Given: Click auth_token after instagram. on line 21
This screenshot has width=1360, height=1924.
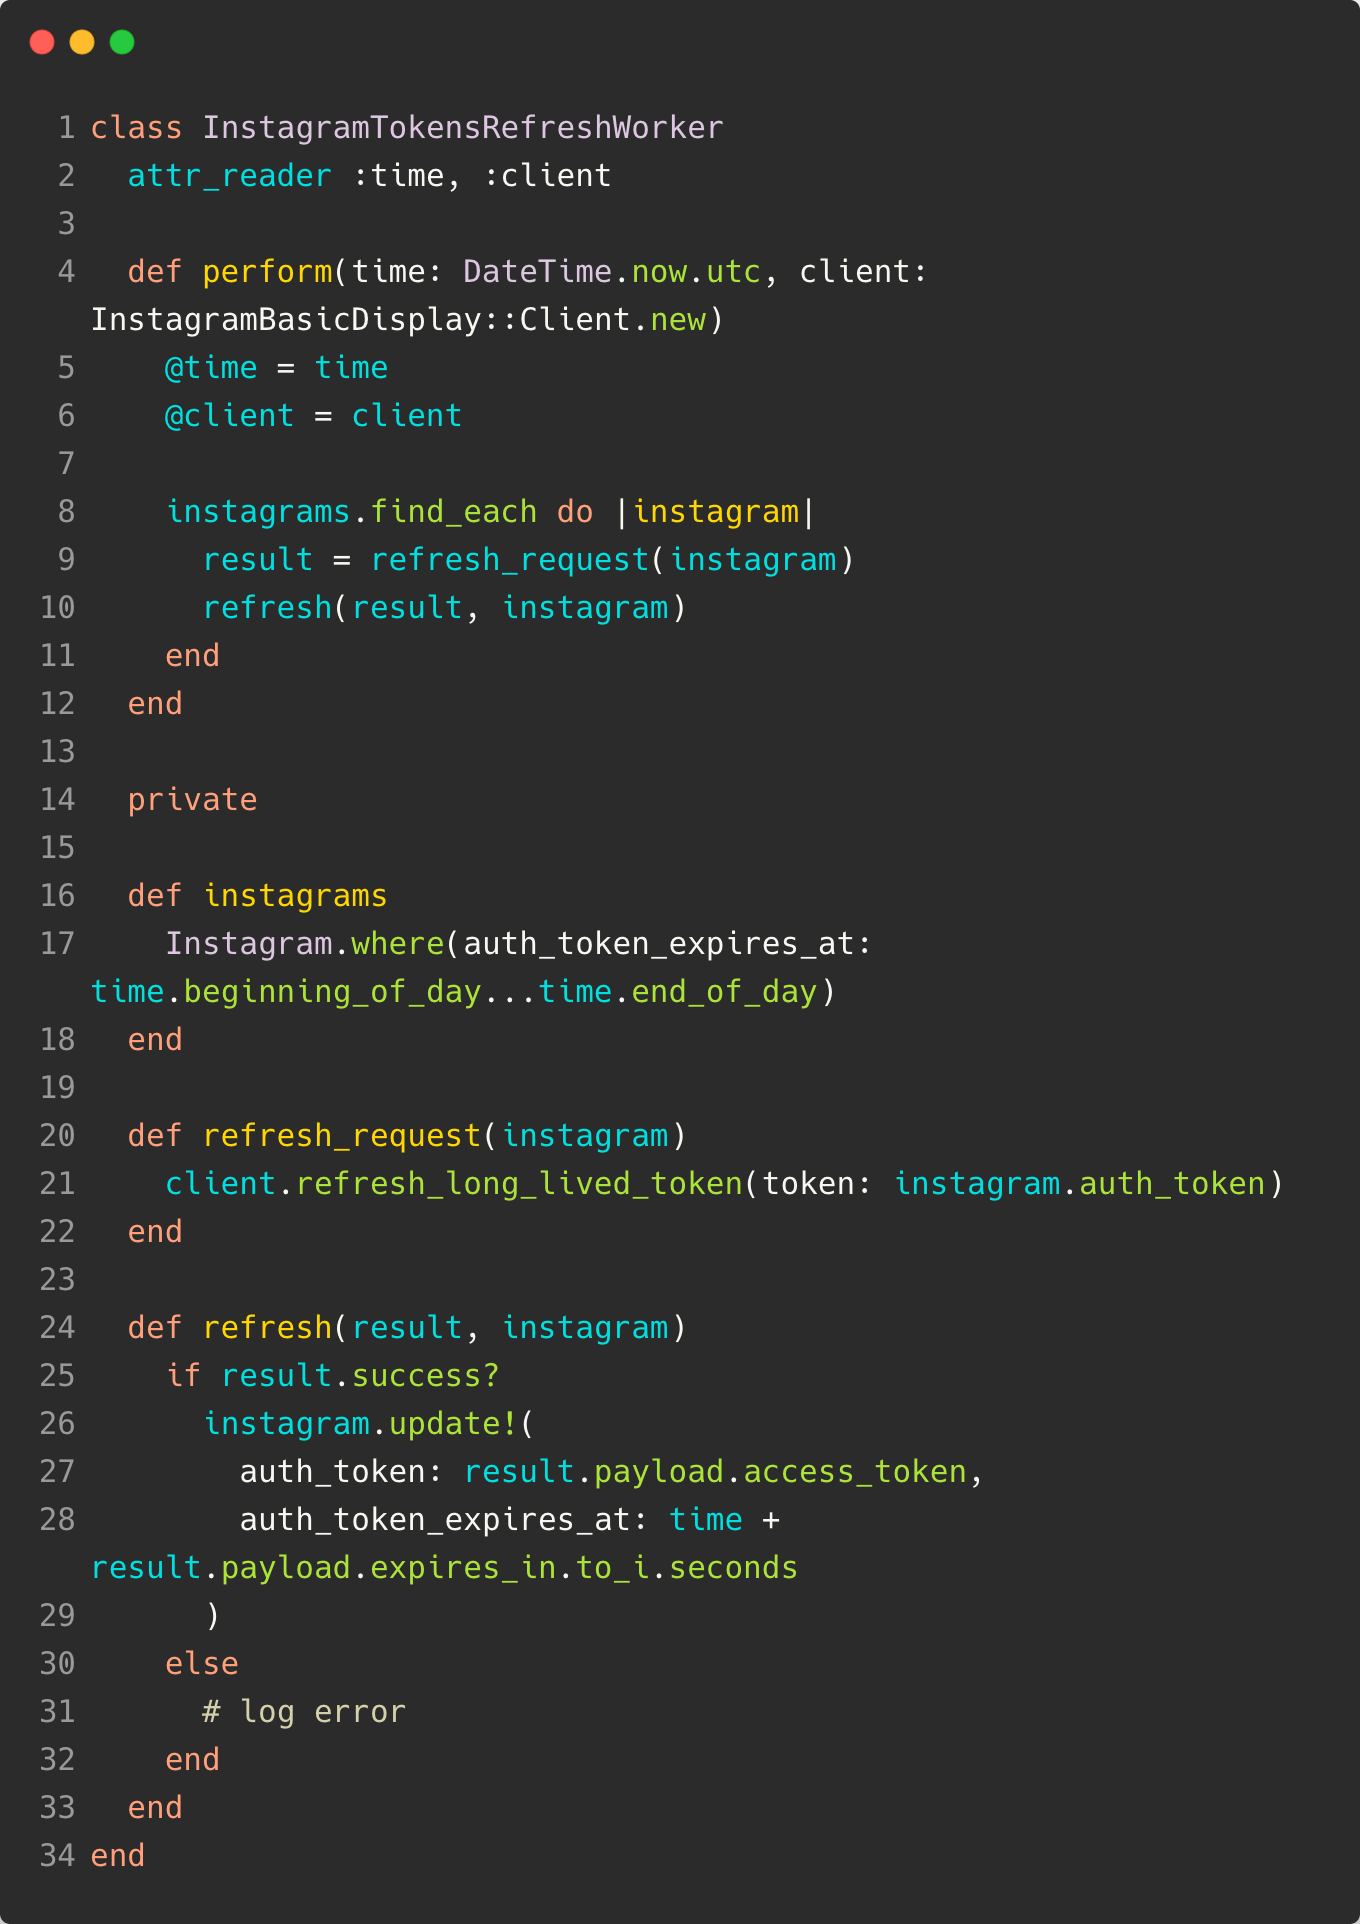Looking at the screenshot, I should tap(1172, 1184).
